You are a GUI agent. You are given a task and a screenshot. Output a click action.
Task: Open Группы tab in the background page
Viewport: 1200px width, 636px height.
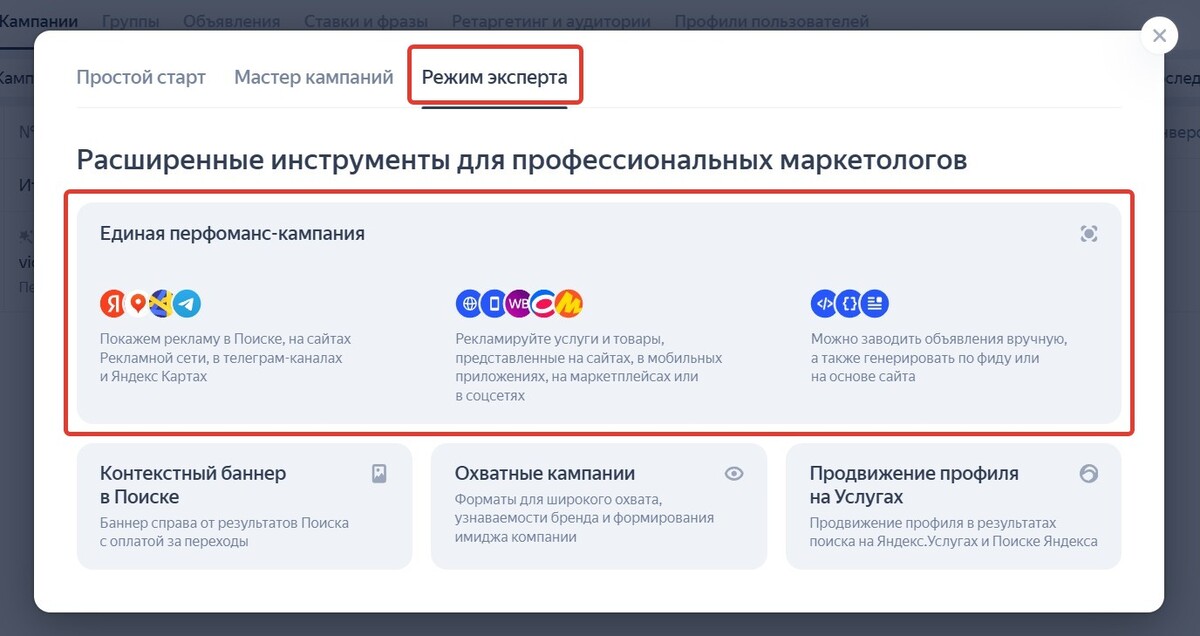pyautogui.click(x=130, y=20)
